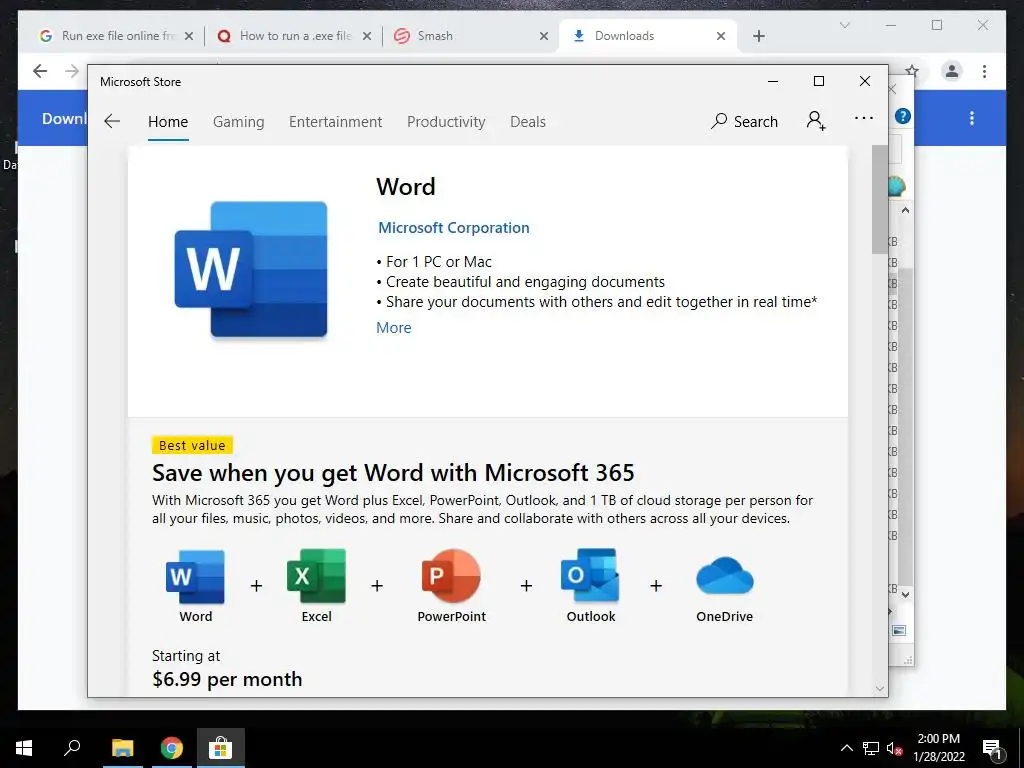The height and width of the screenshot is (768, 1024).
Task: Click the Chrome profile avatar icon
Action: pyautogui.click(x=952, y=71)
